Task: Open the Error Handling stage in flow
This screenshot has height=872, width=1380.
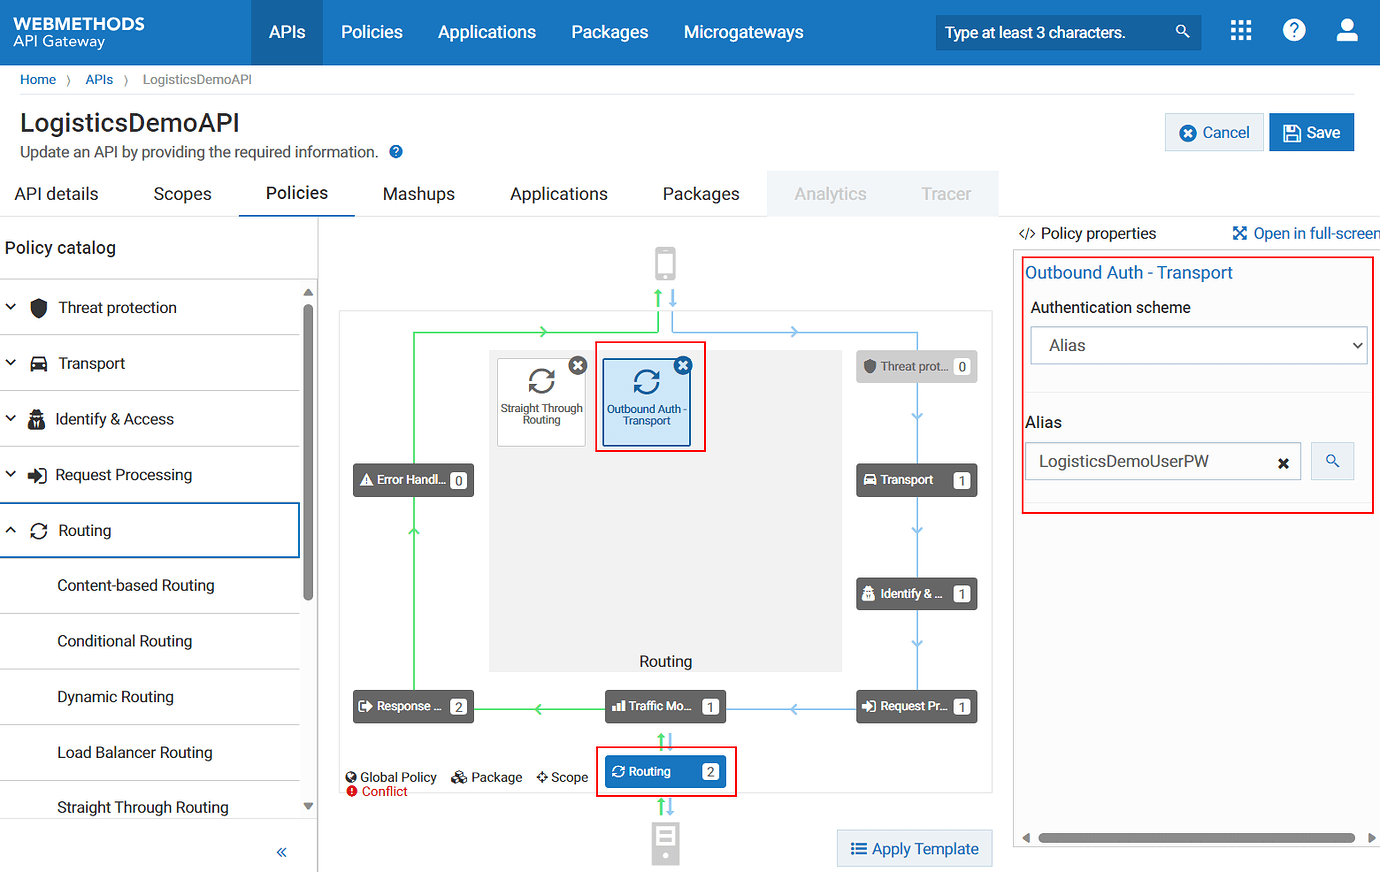Action: coord(413,480)
